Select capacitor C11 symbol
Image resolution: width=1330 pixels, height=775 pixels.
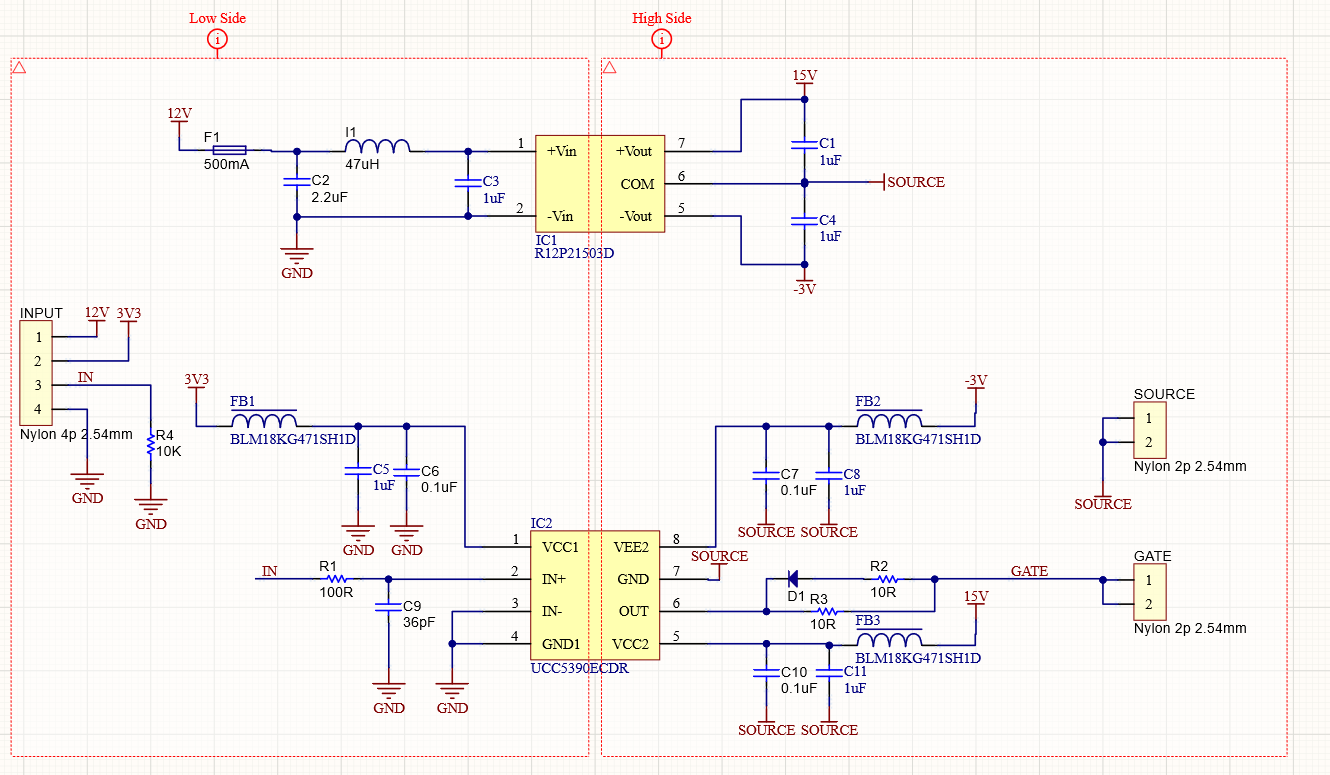pos(829,673)
